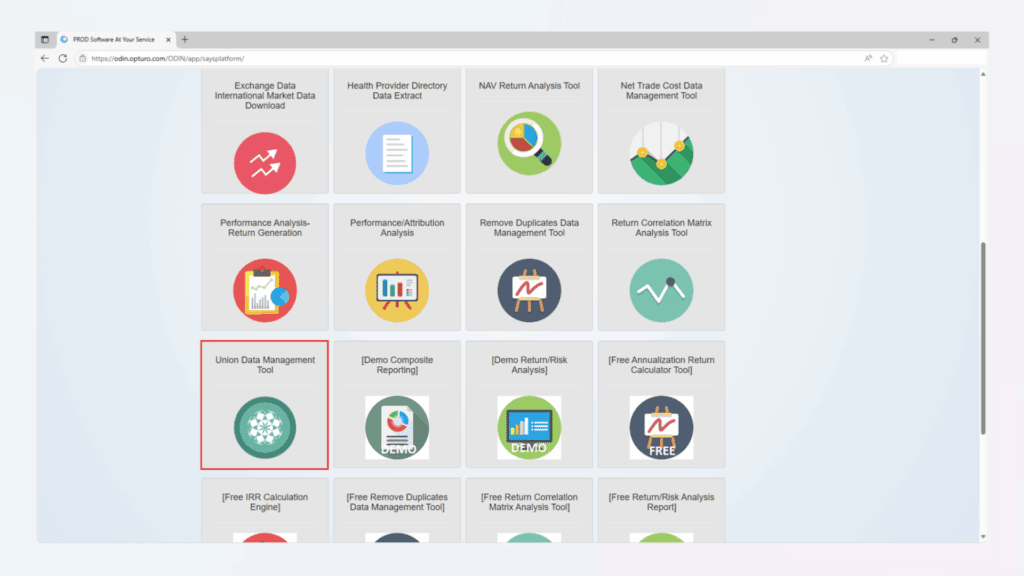Click the browser back arrow
This screenshot has height=576, width=1024.
click(45, 58)
